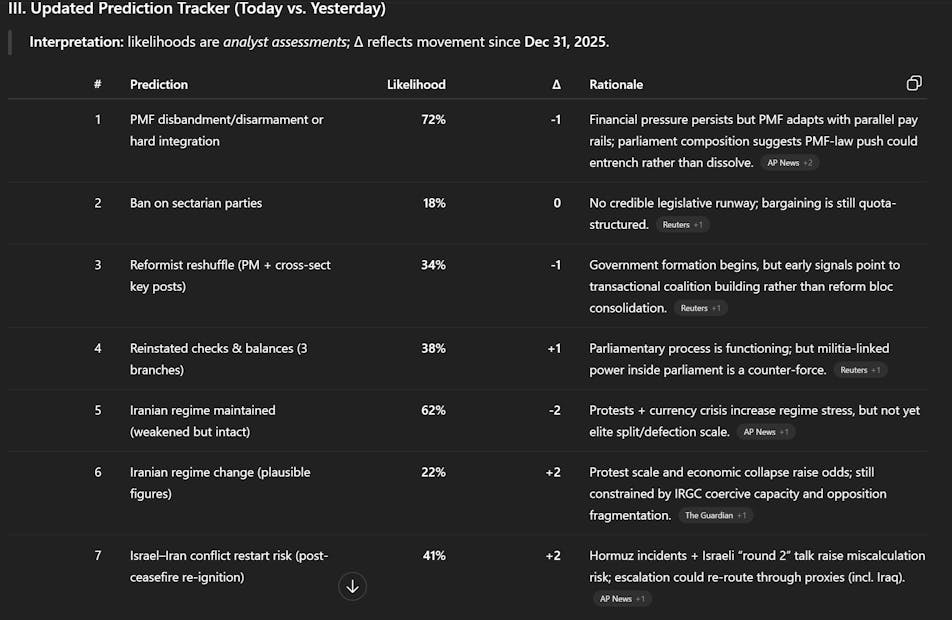Open Reuters citation in checks & balances row

point(860,370)
